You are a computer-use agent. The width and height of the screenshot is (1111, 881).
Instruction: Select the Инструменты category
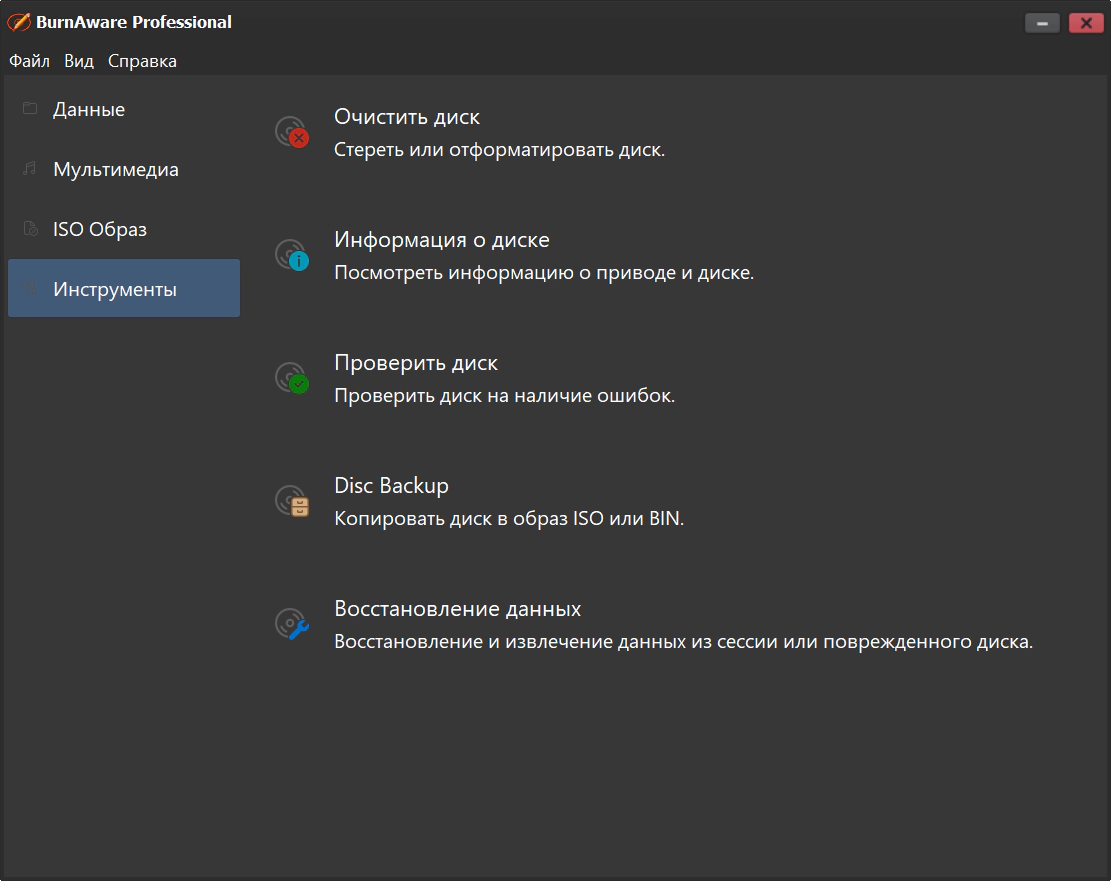pos(124,288)
